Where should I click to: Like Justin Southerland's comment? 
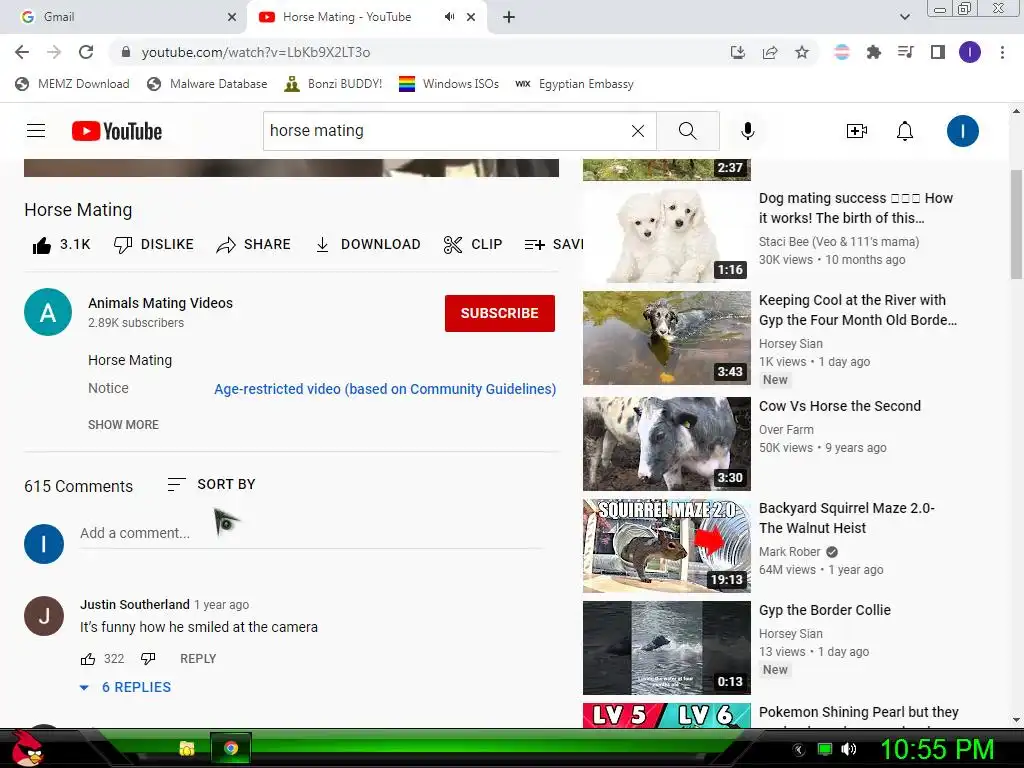88,659
